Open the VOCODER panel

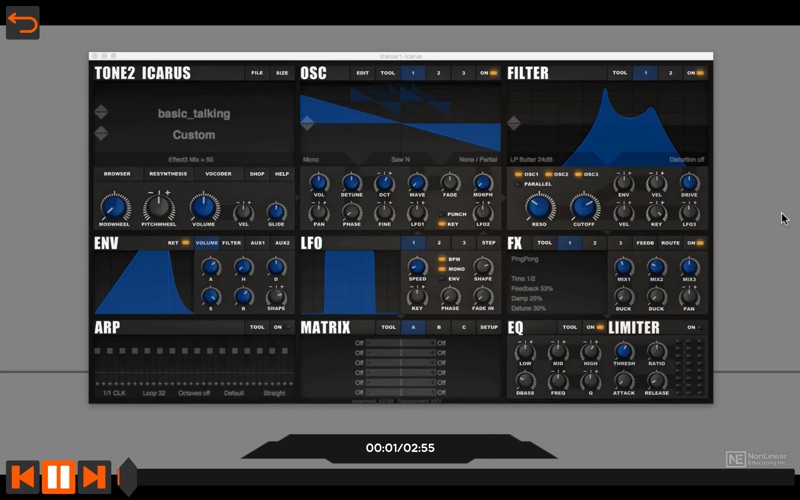coord(218,174)
